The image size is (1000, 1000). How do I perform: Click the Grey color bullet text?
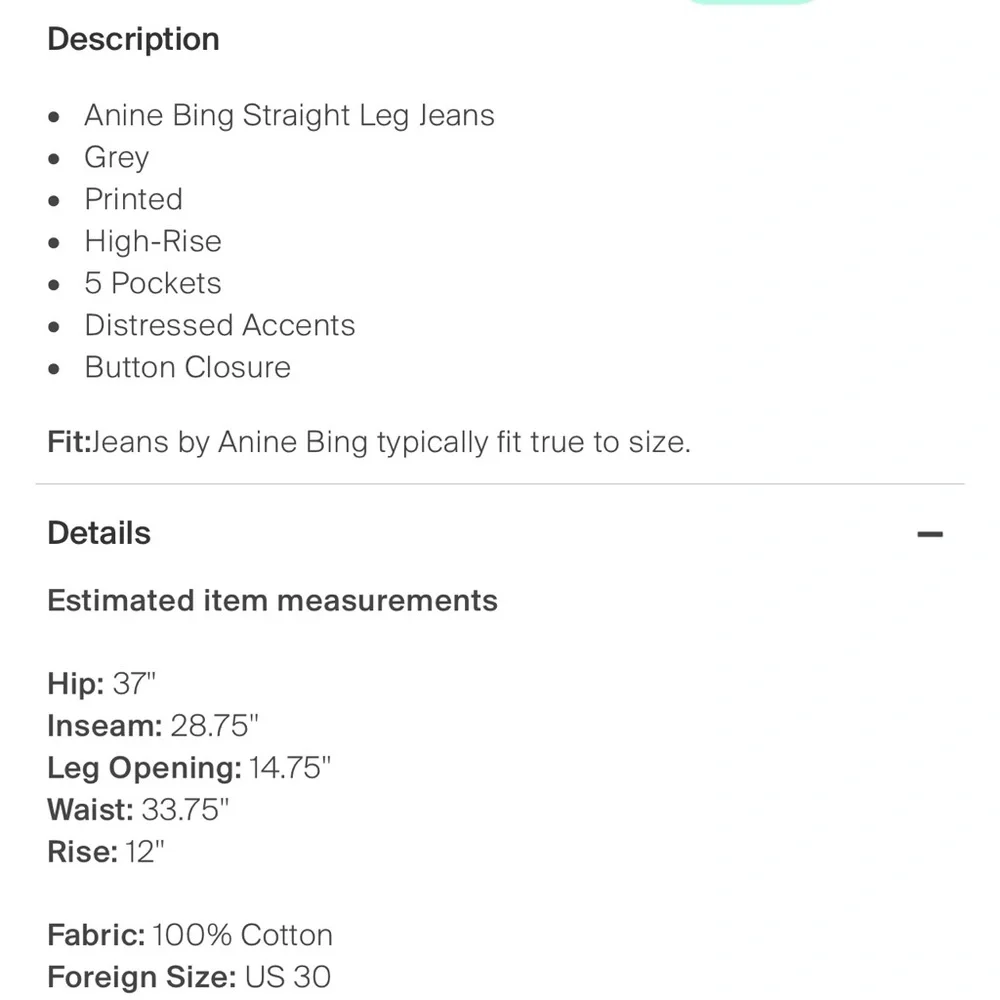116,157
